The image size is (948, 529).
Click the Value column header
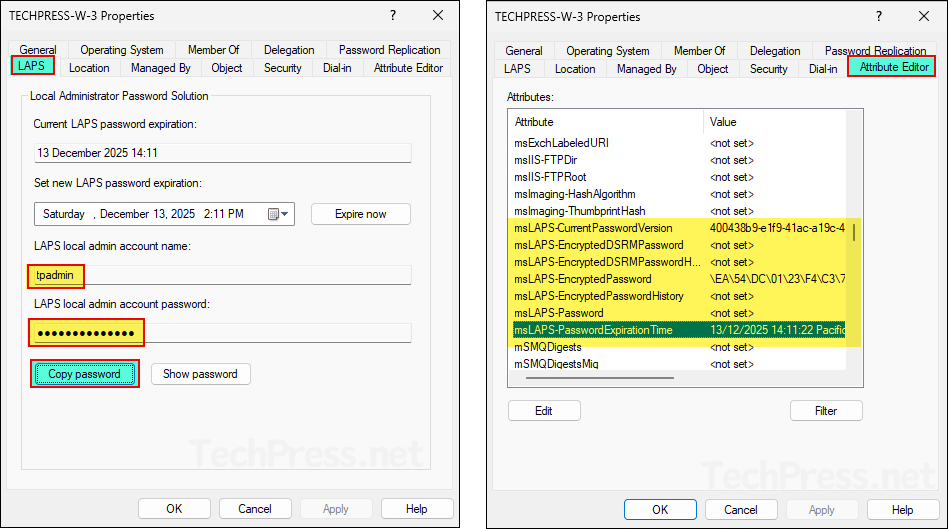775,122
